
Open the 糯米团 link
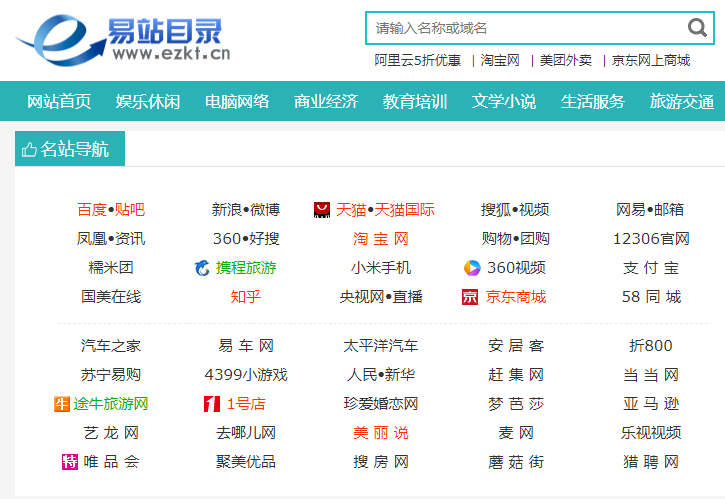click(111, 268)
